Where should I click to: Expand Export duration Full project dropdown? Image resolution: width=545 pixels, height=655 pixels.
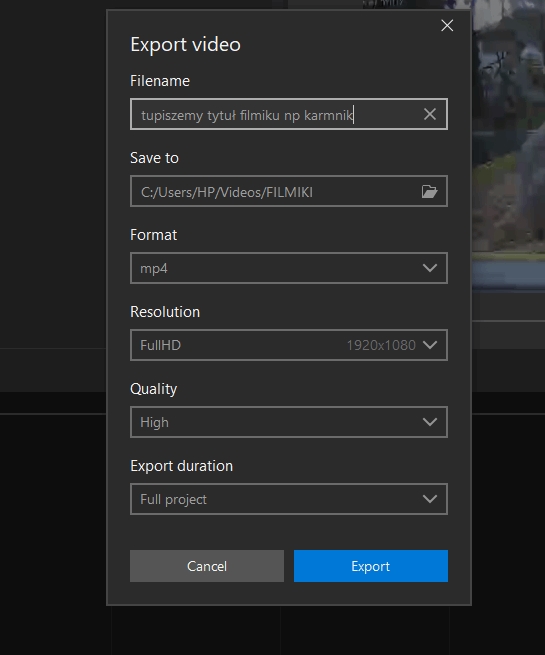289,499
